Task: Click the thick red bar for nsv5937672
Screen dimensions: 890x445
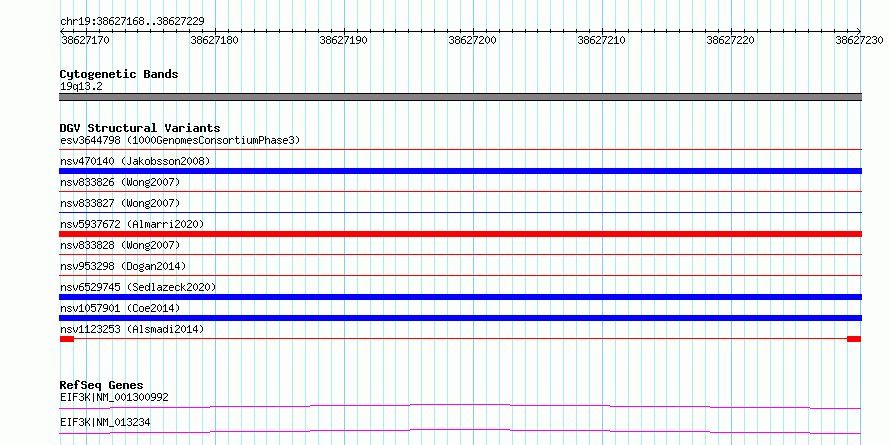Action: point(460,234)
